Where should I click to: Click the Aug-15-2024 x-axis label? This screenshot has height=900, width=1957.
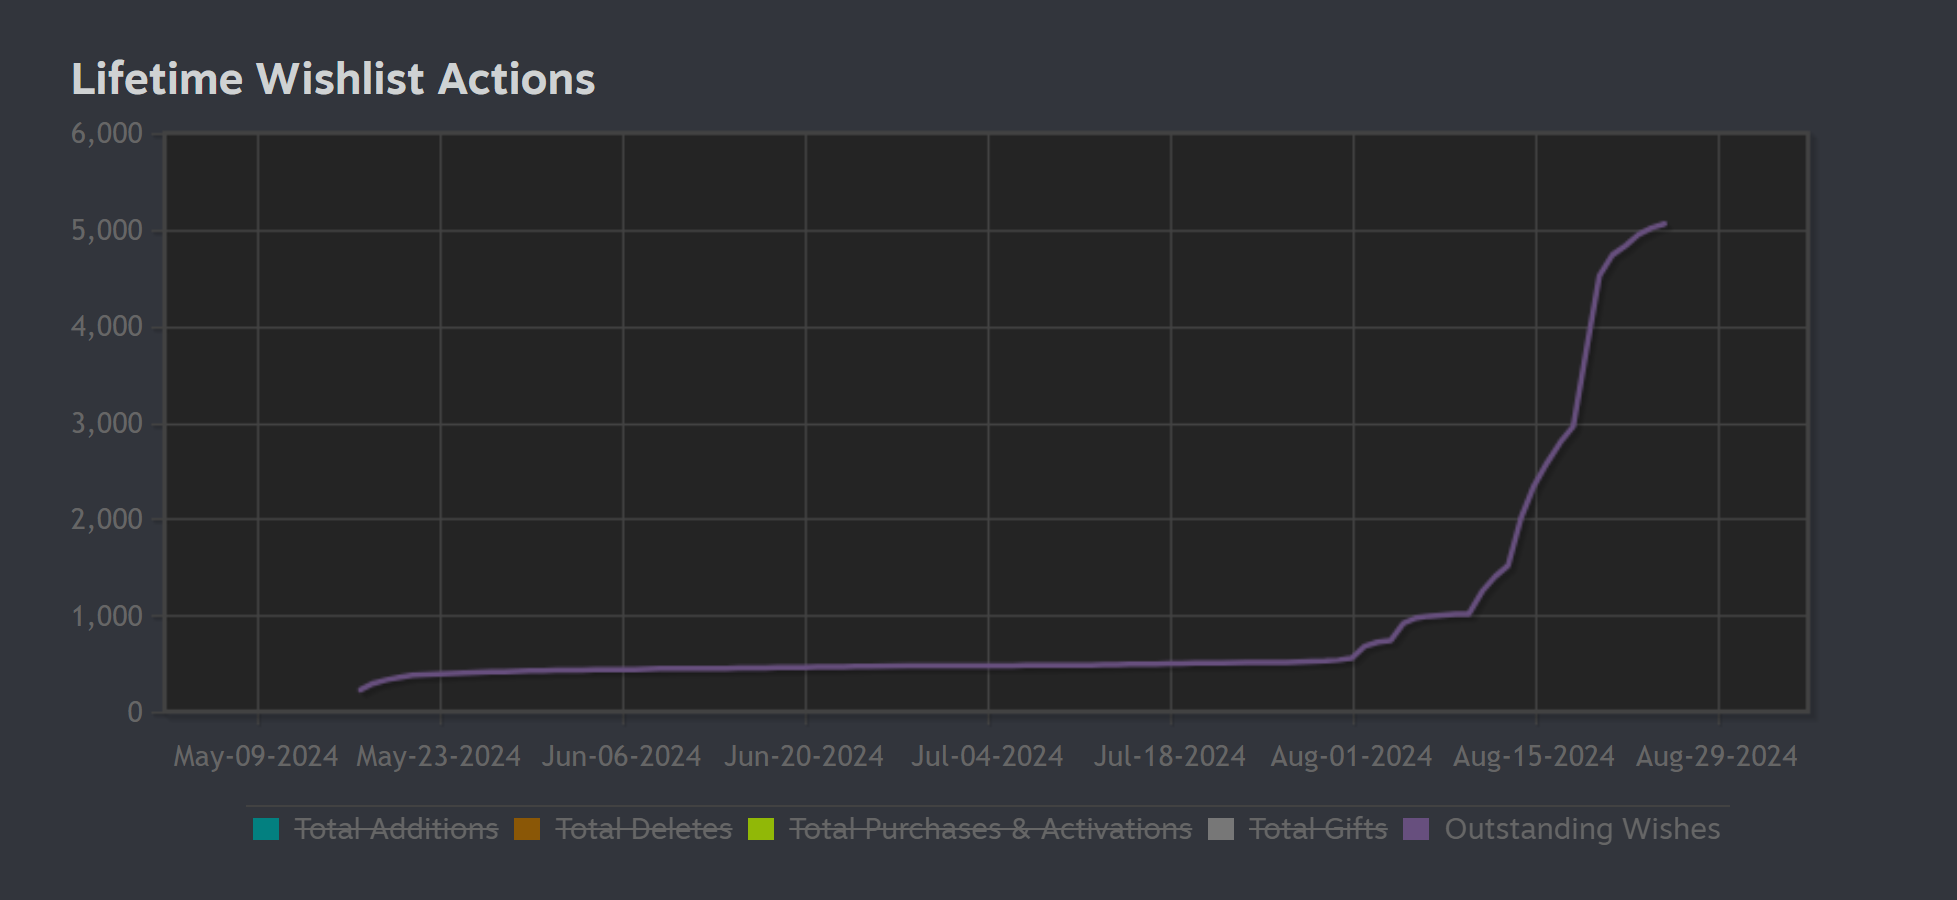[1534, 756]
